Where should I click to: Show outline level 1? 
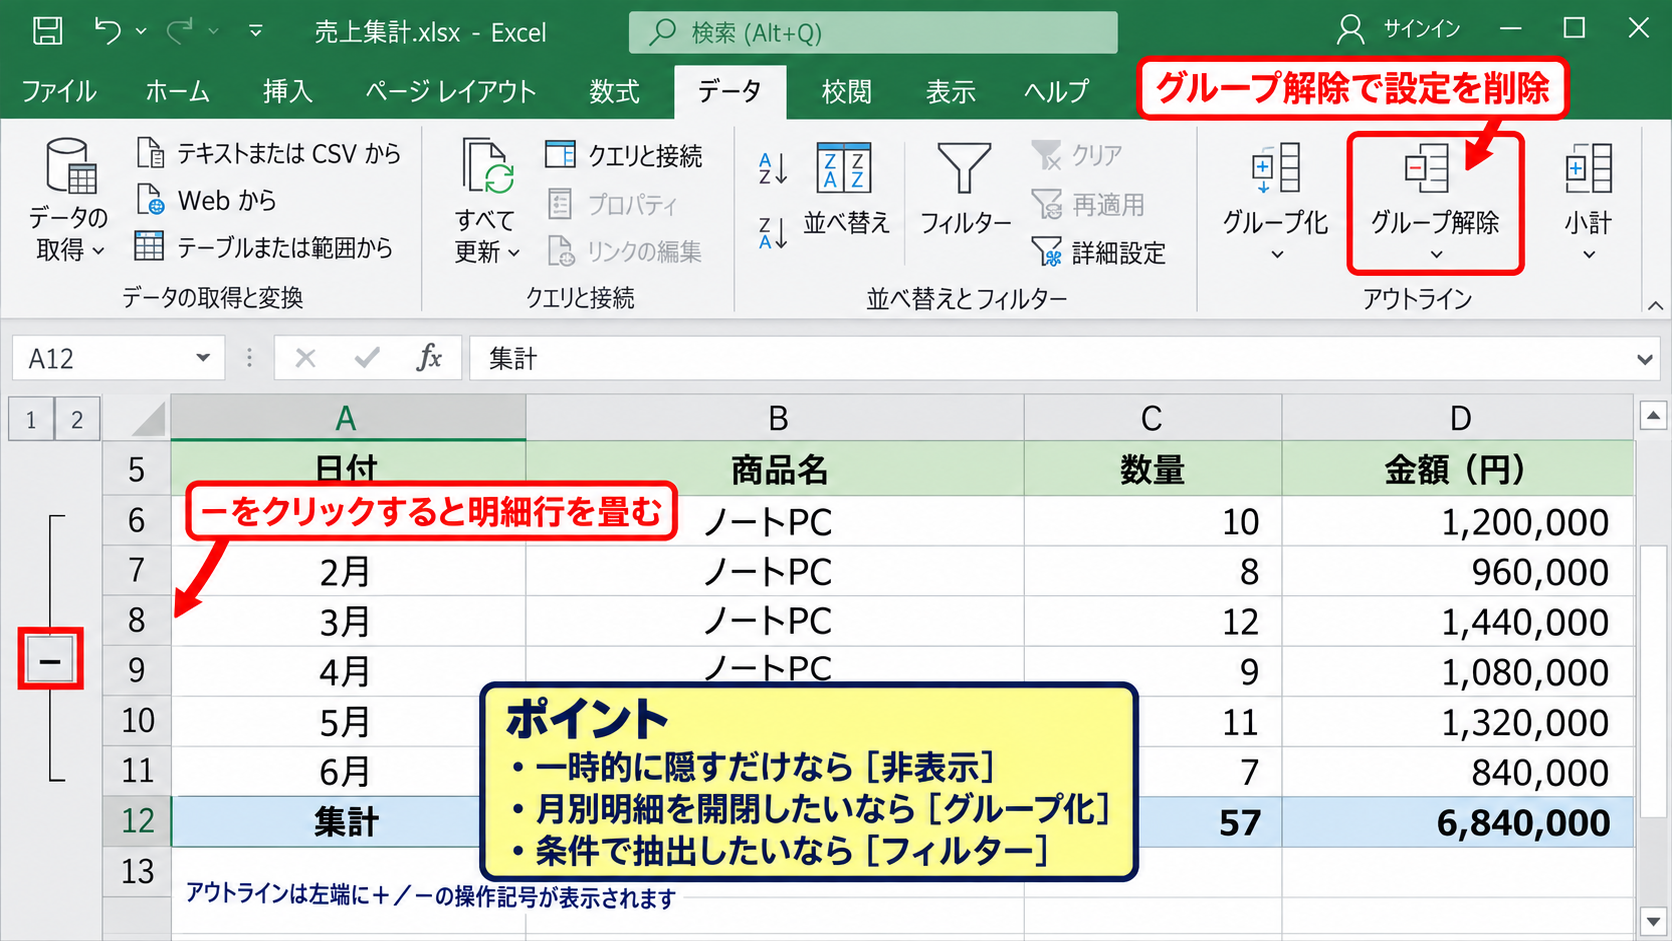[31, 419]
